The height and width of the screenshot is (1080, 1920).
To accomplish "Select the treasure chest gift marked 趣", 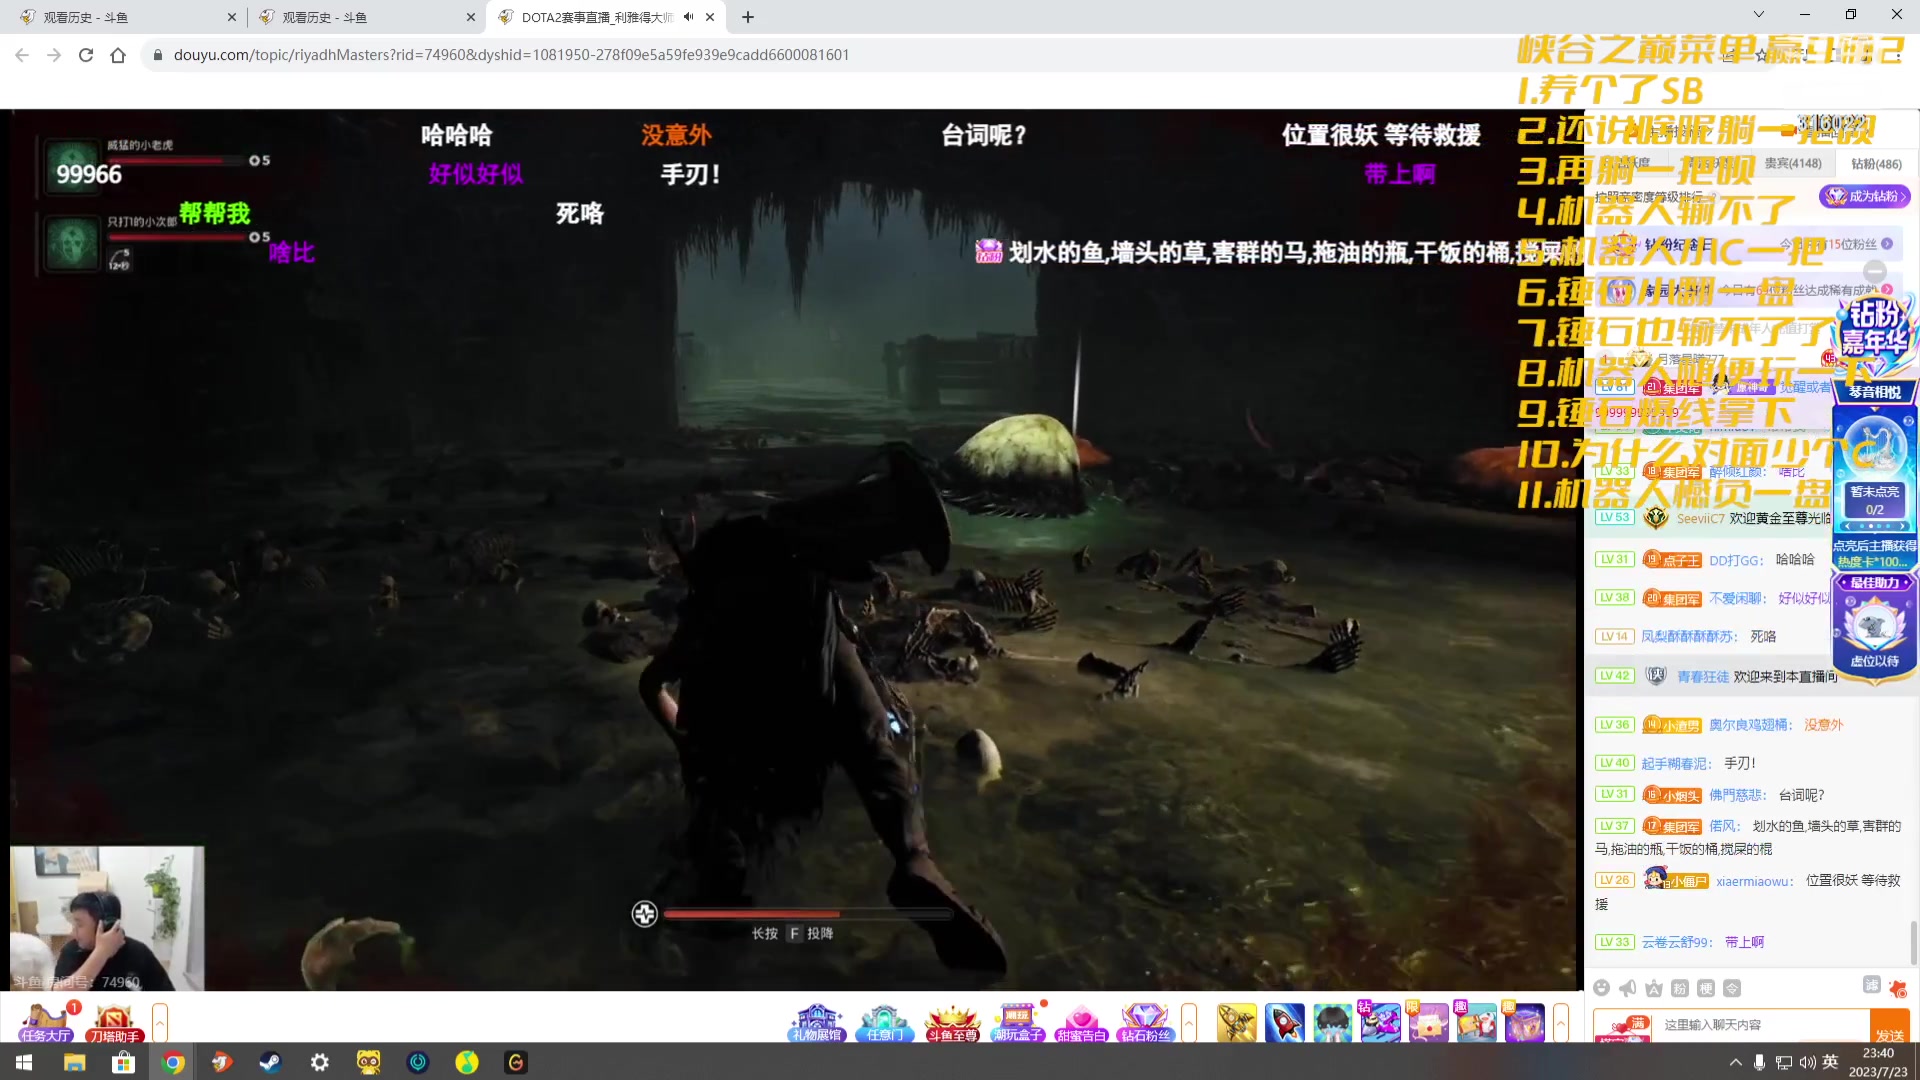I will click(x=1477, y=1022).
